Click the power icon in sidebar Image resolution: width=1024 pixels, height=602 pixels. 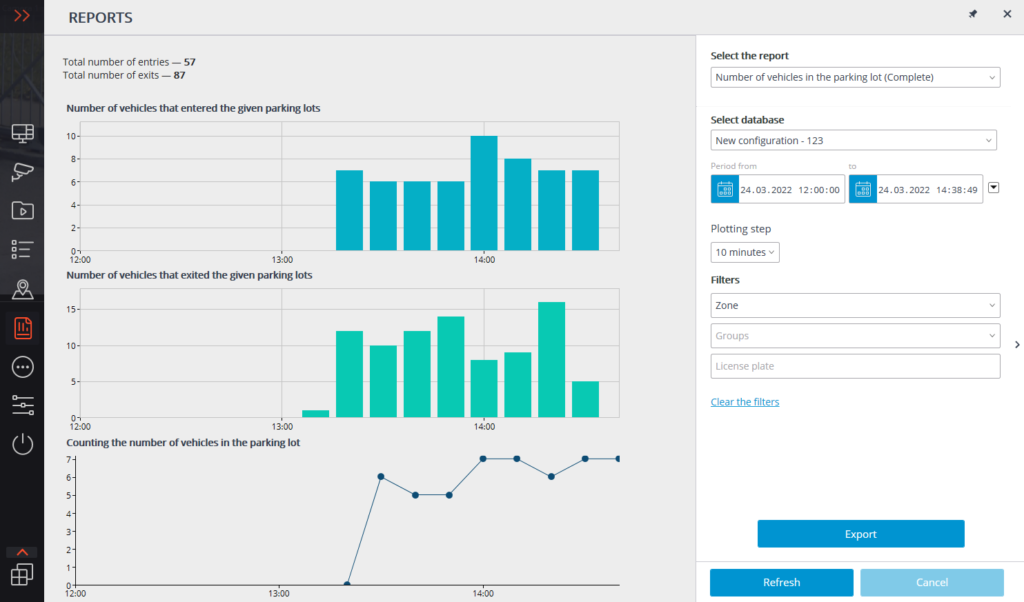point(22,444)
